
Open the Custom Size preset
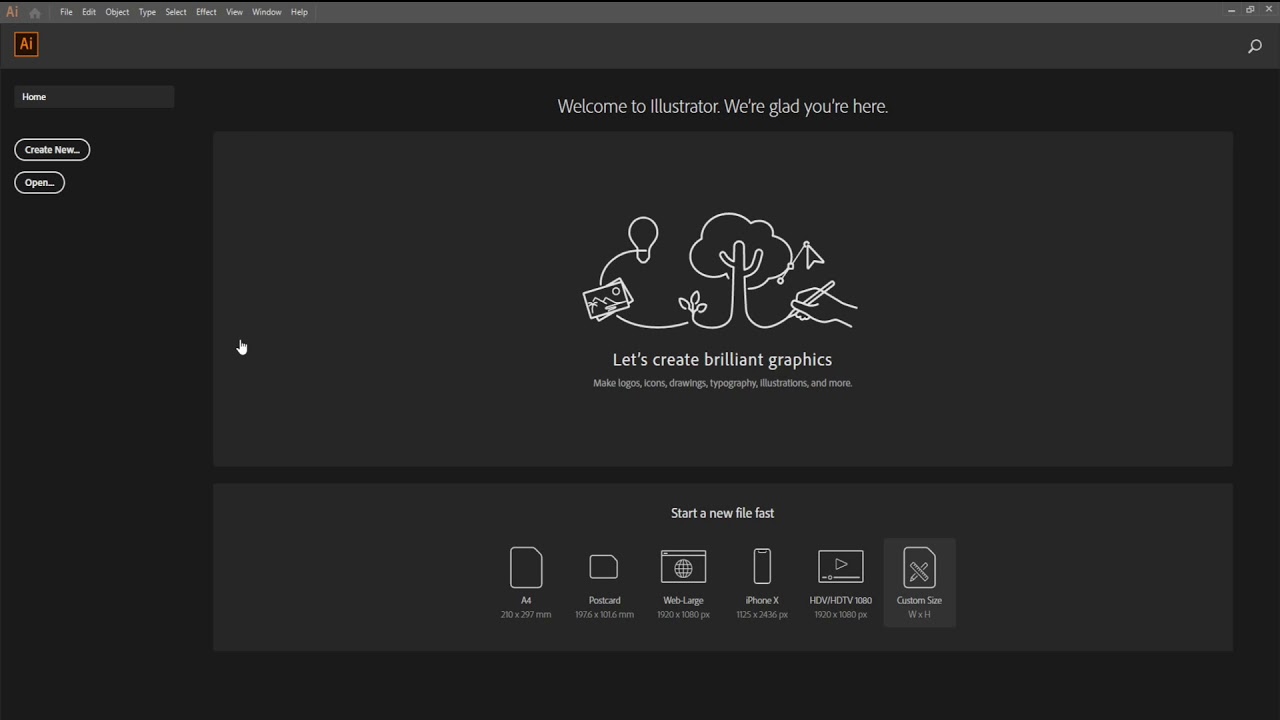point(919,583)
